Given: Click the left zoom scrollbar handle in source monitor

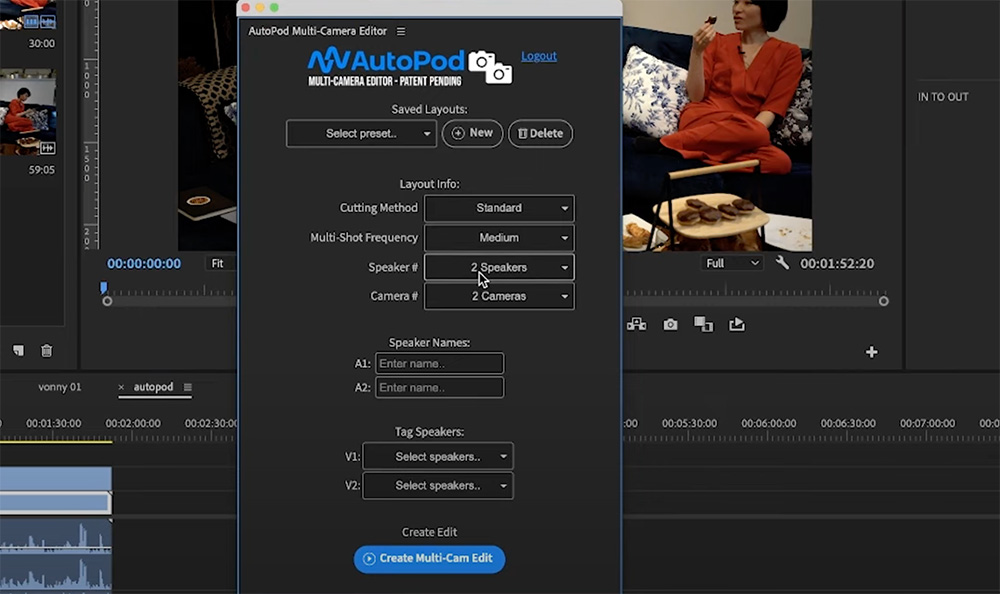Looking at the screenshot, I should 107,301.
